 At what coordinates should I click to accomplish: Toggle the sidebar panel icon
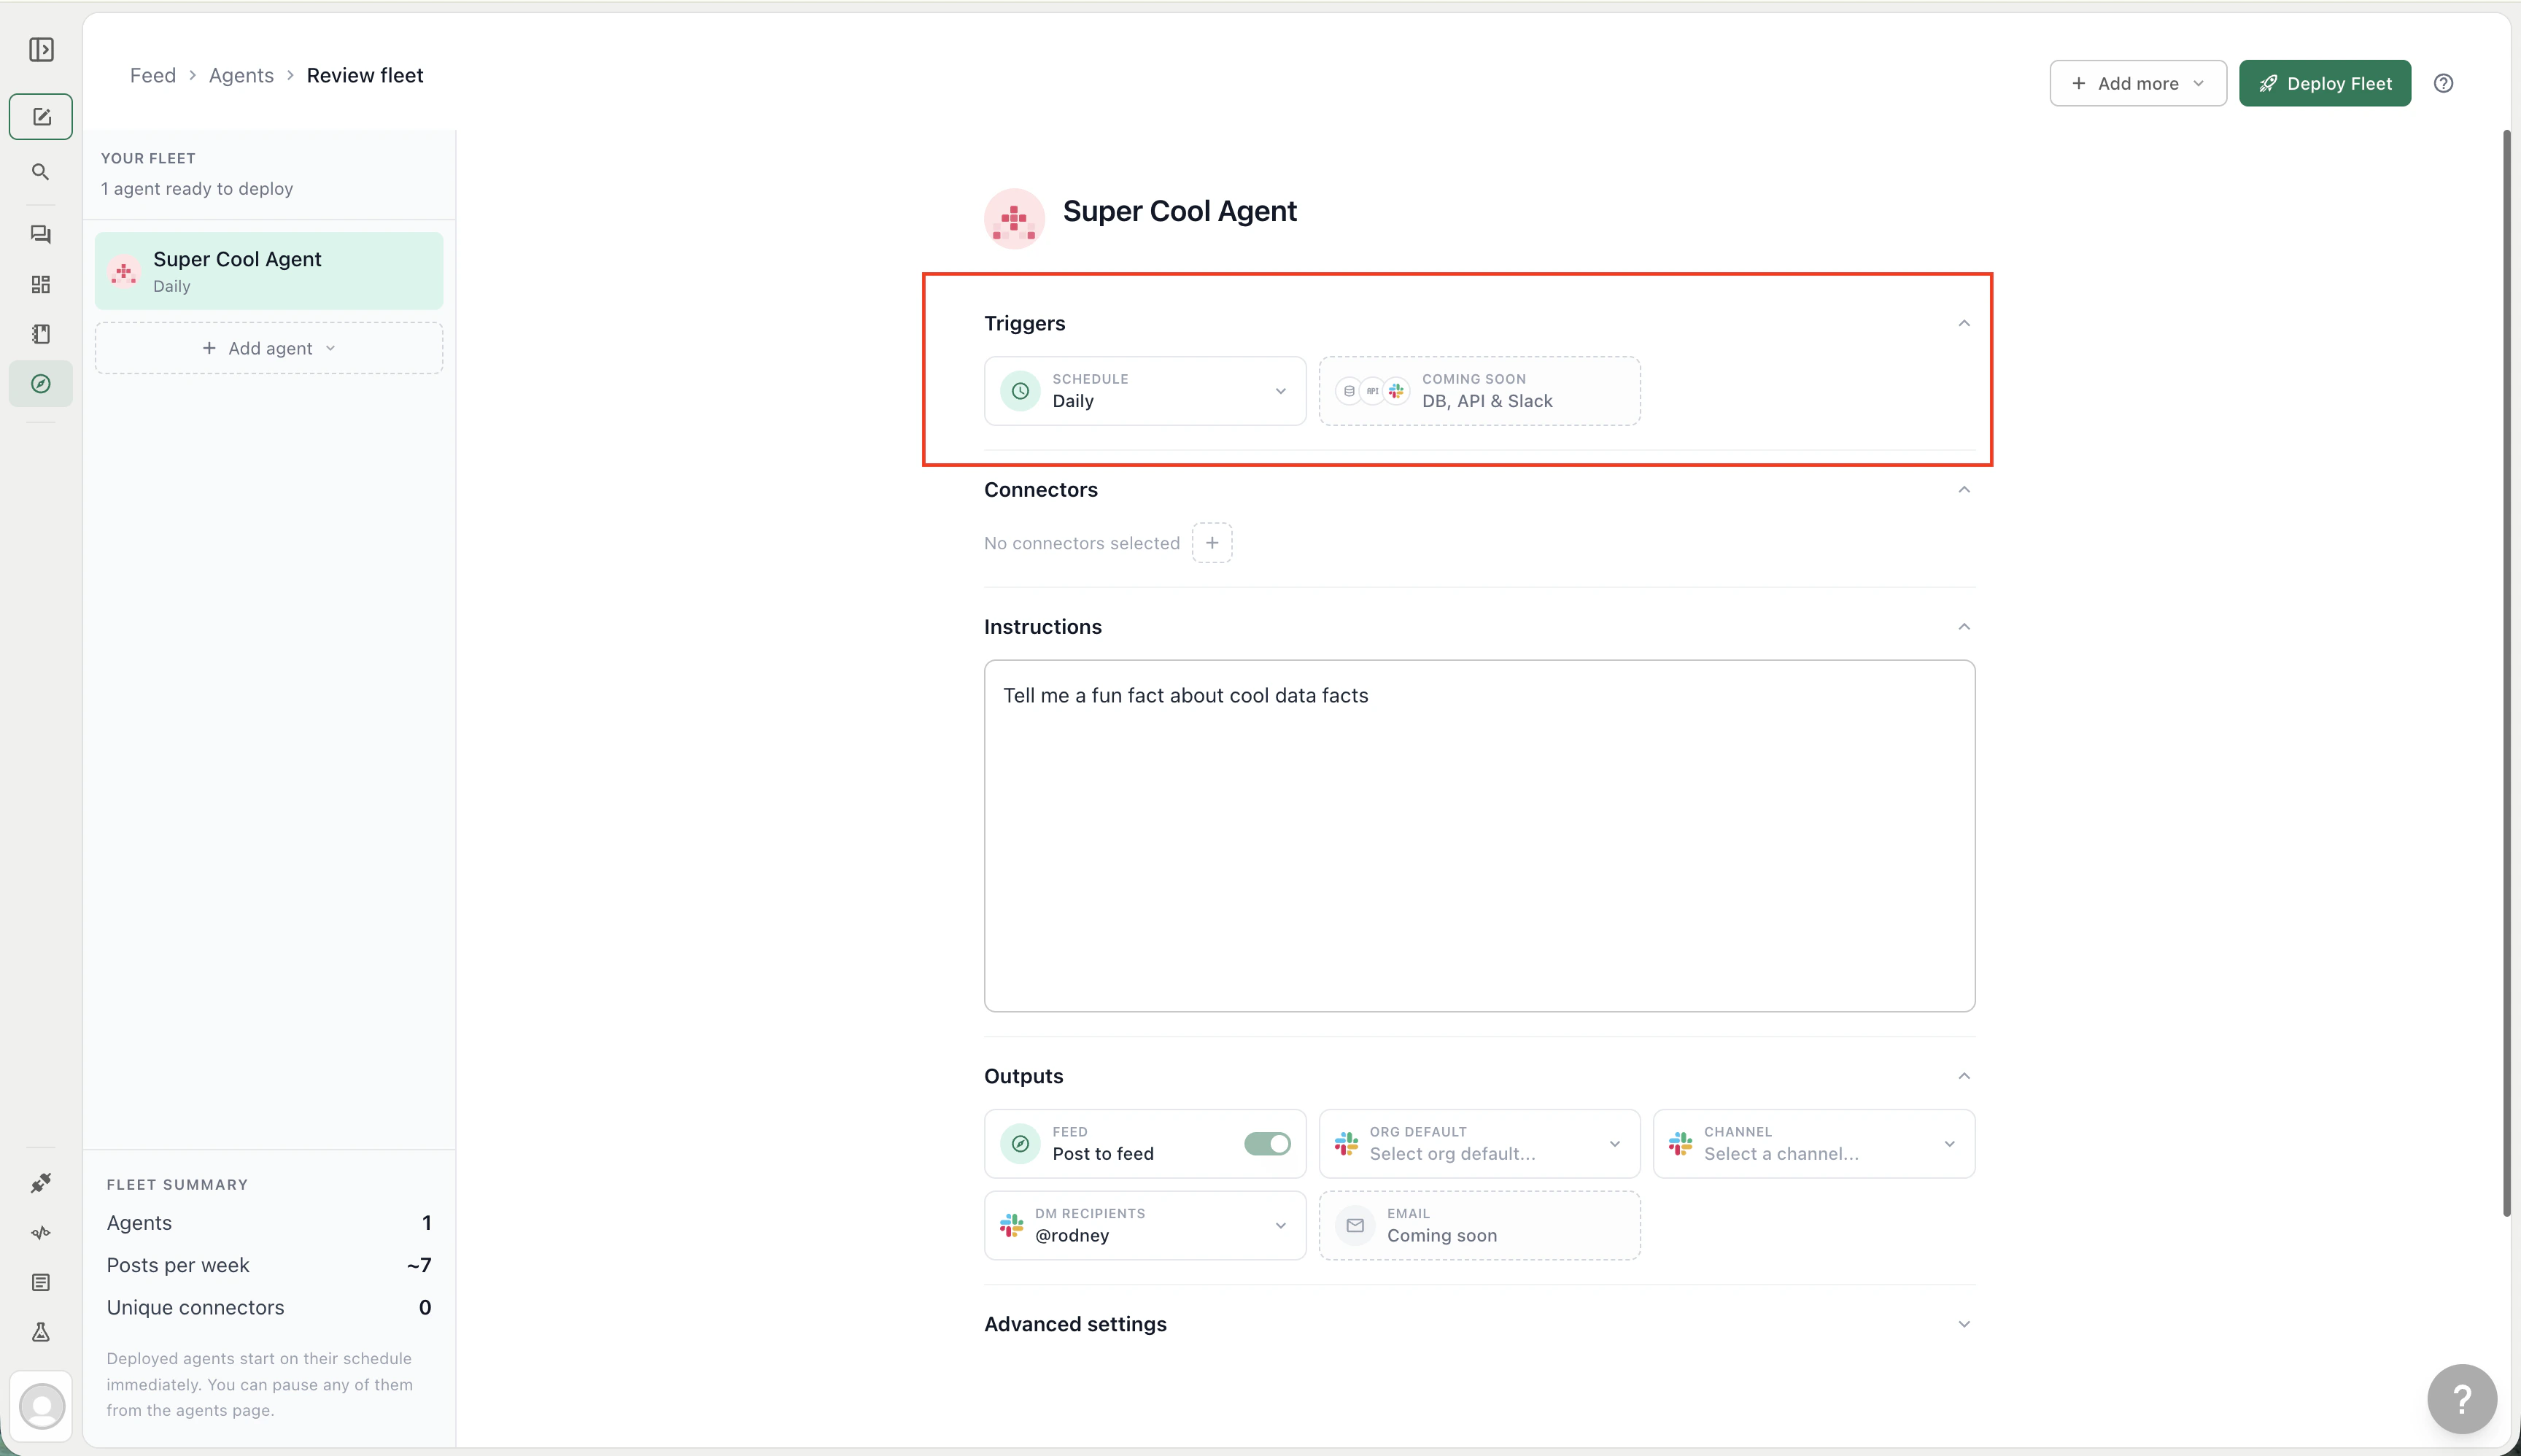41,50
